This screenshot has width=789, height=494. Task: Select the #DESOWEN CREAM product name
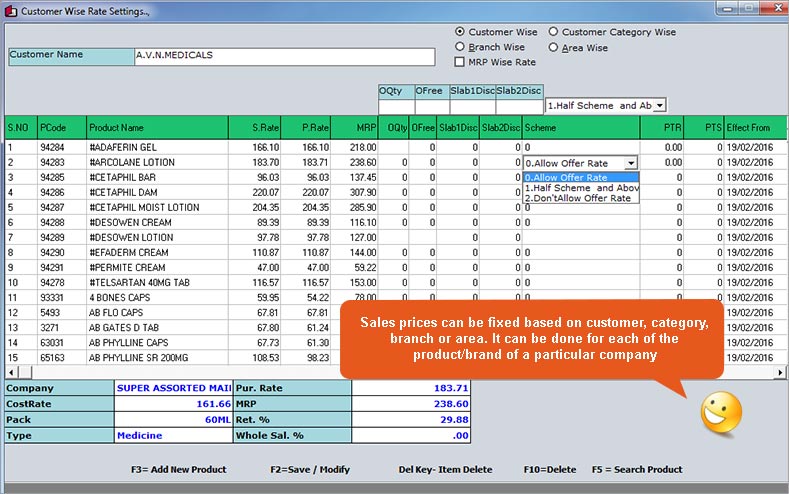pyautogui.click(x=130, y=222)
